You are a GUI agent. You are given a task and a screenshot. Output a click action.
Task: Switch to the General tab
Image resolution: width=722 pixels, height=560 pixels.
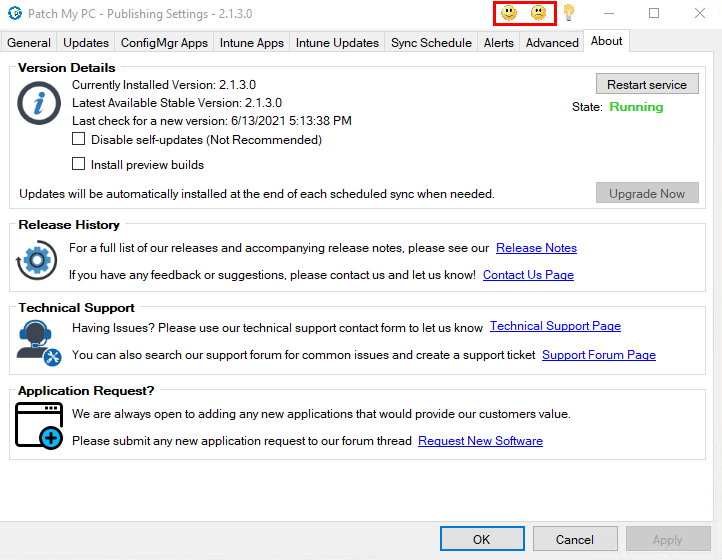click(29, 42)
